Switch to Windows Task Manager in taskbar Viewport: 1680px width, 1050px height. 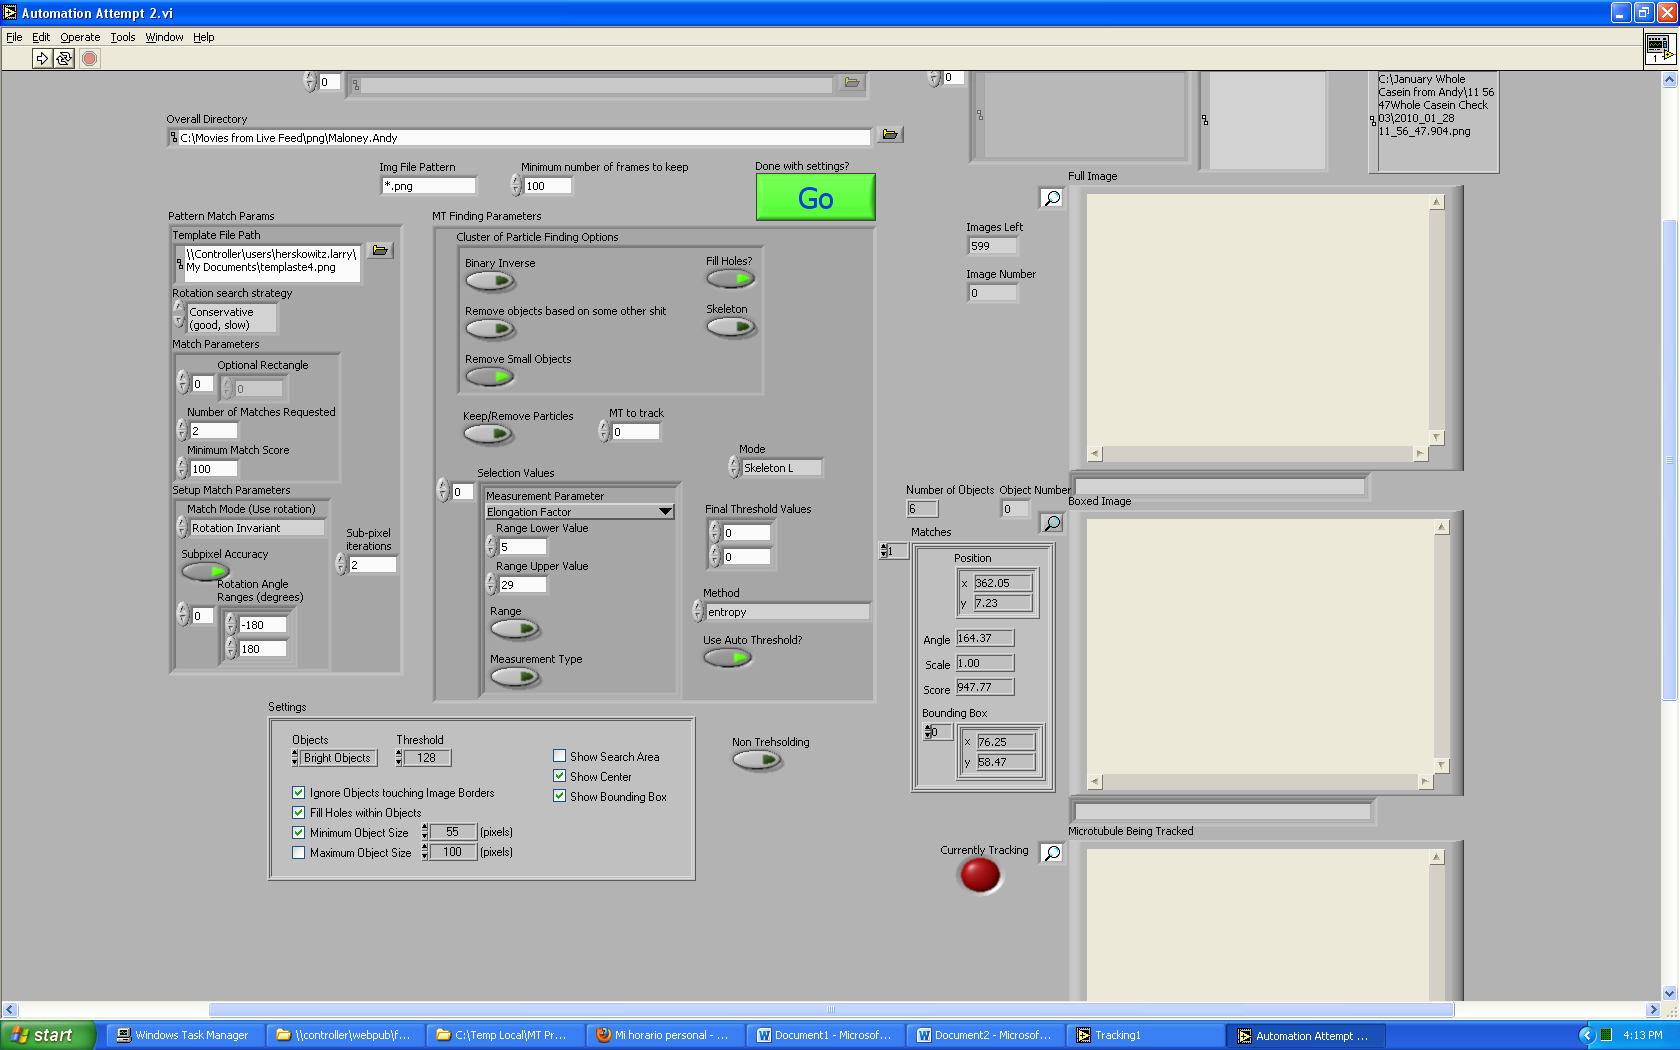coord(183,1035)
